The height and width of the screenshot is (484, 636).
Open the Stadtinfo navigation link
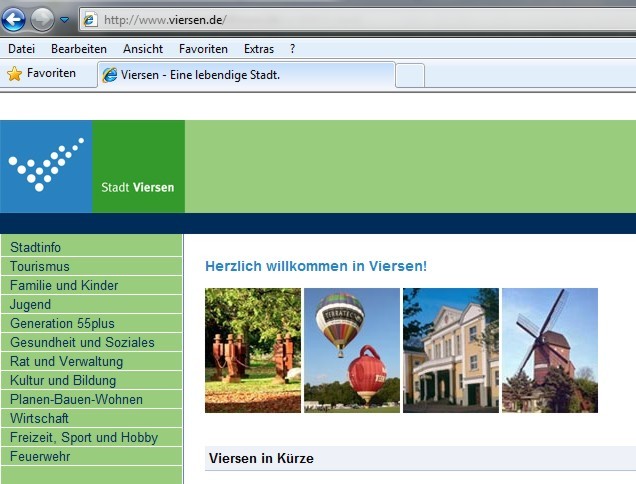(x=36, y=247)
